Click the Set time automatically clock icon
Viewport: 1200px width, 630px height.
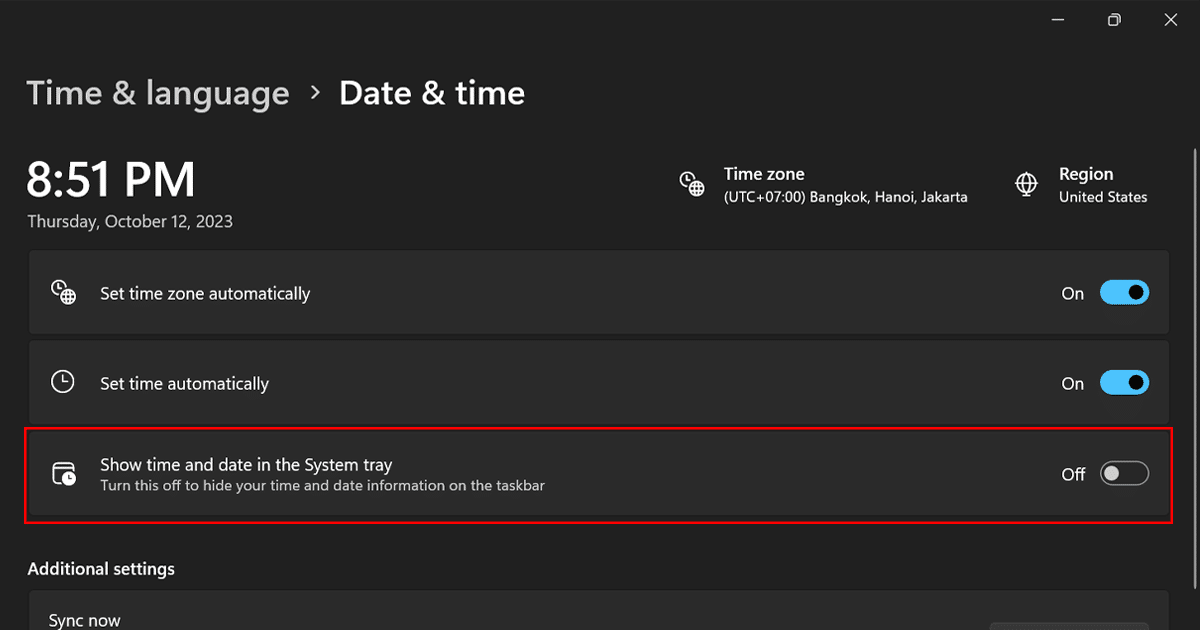63,382
